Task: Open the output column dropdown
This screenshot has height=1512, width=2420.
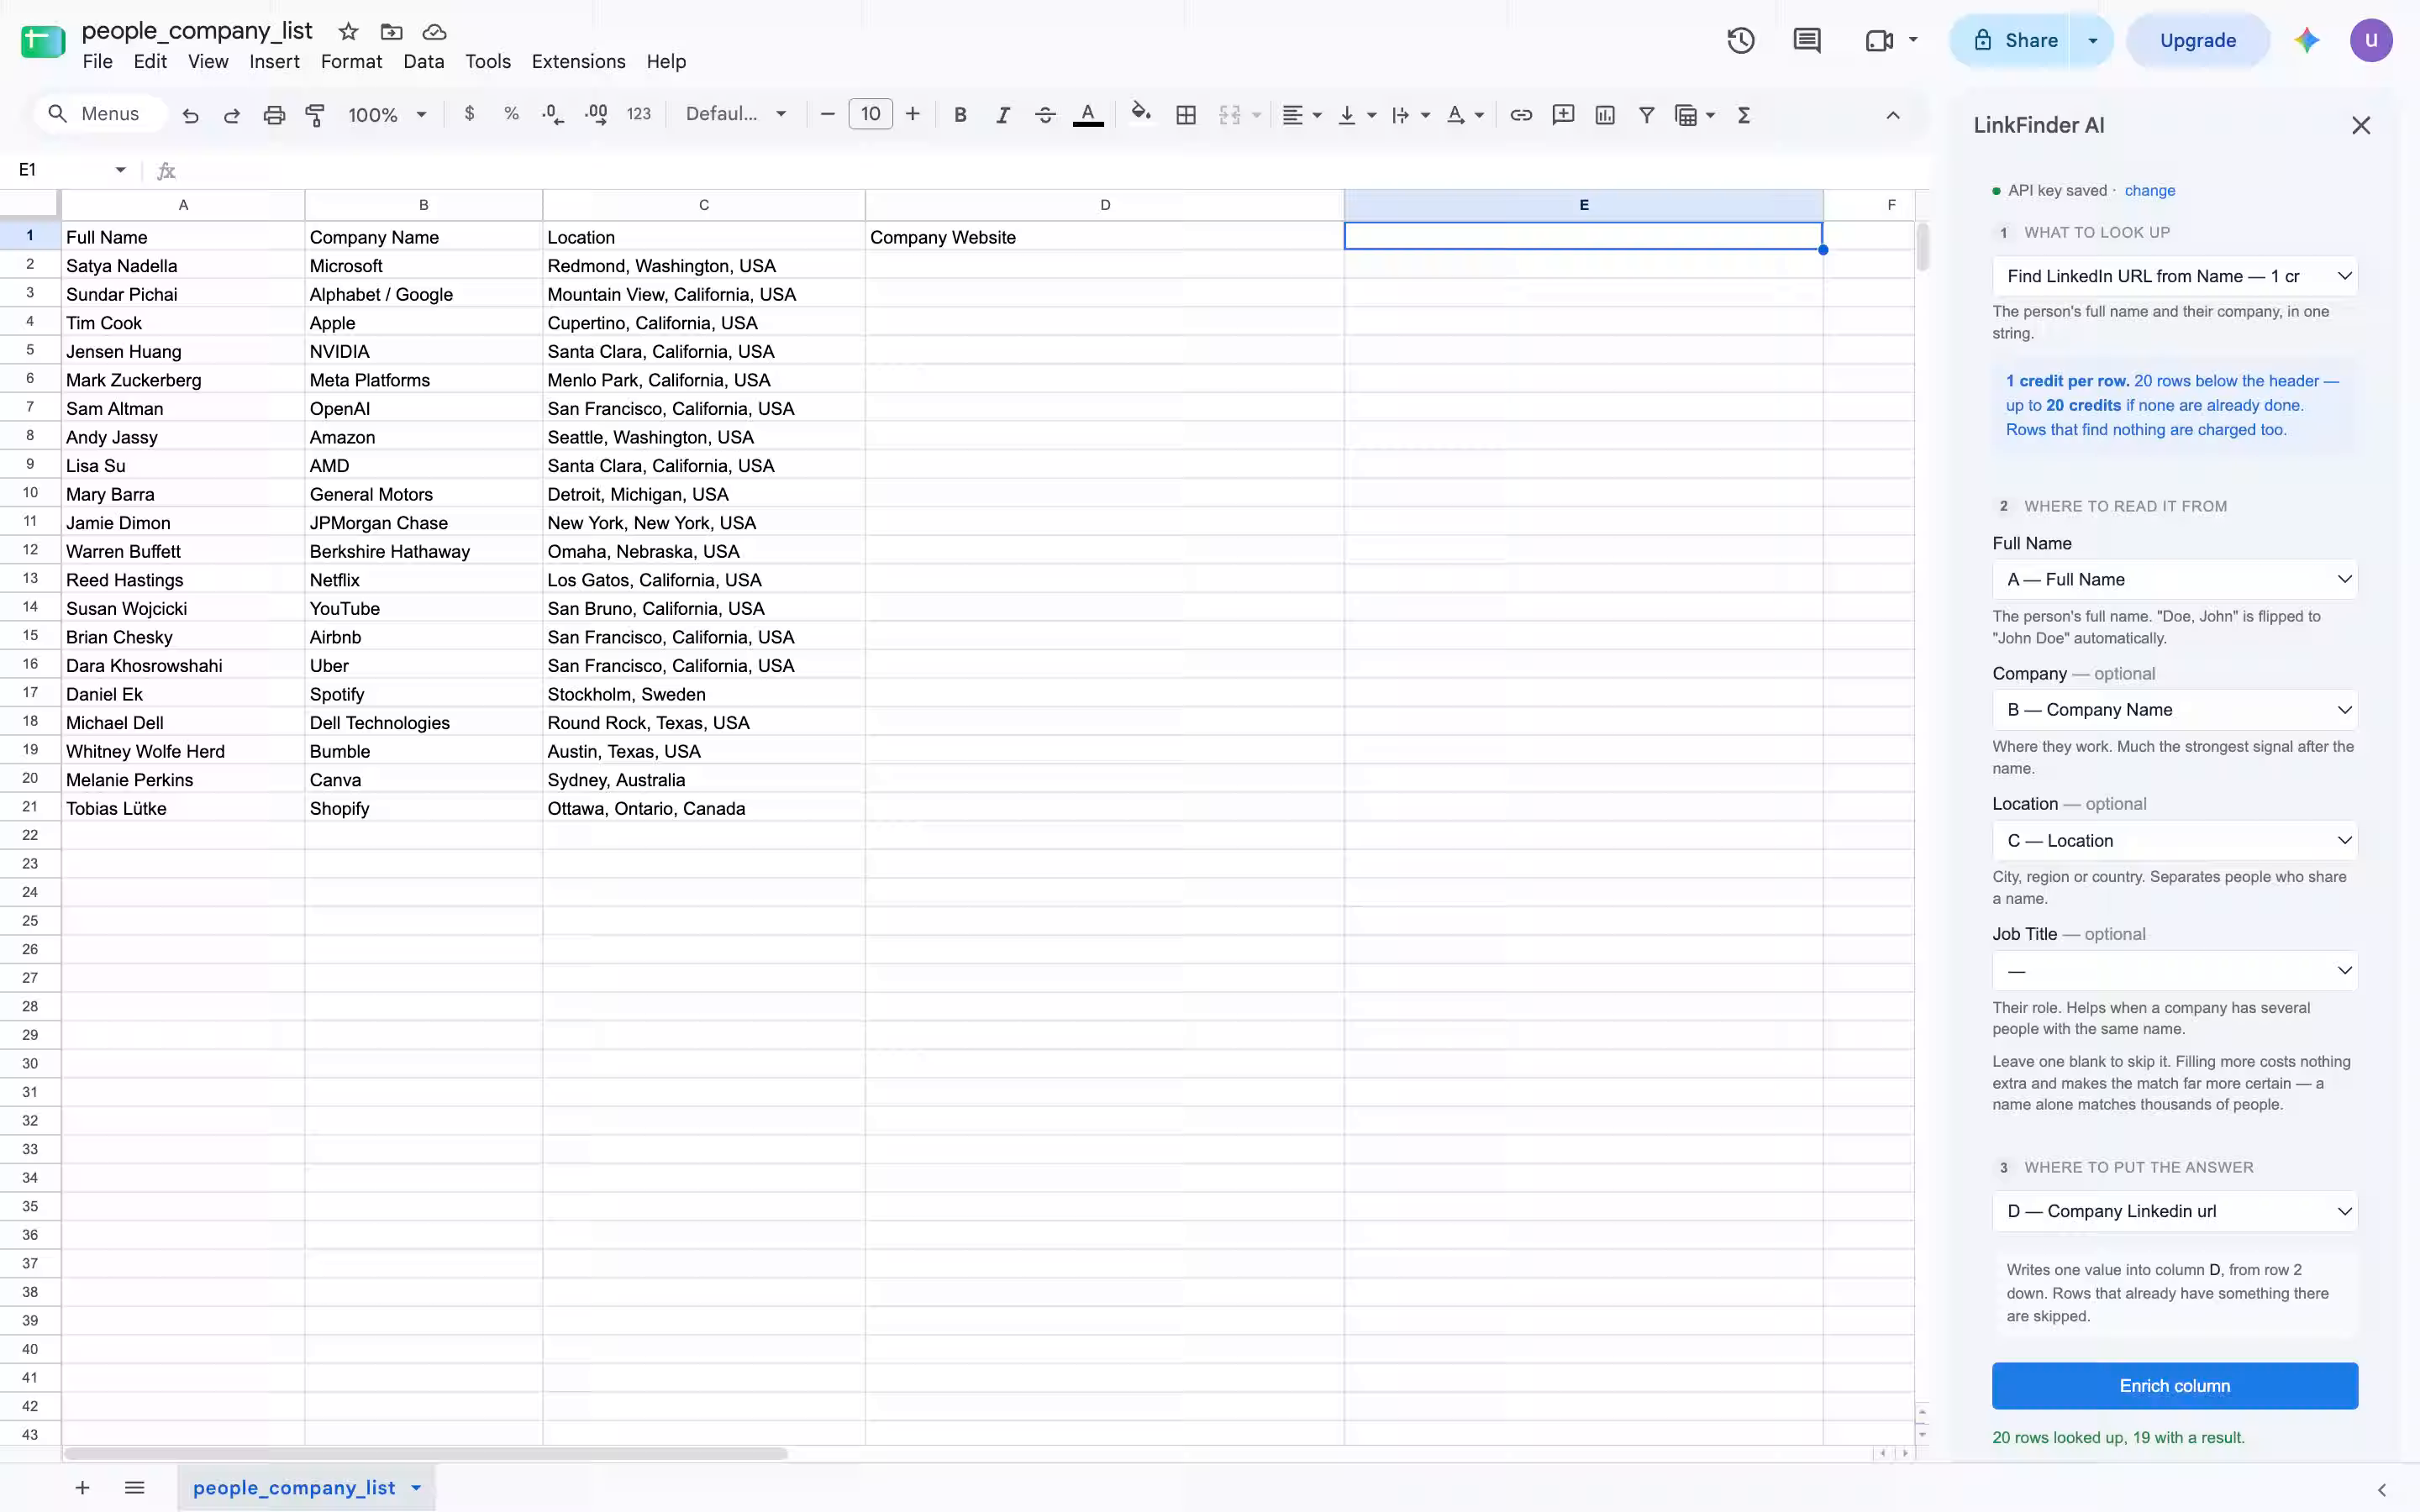Action: [2174, 1211]
